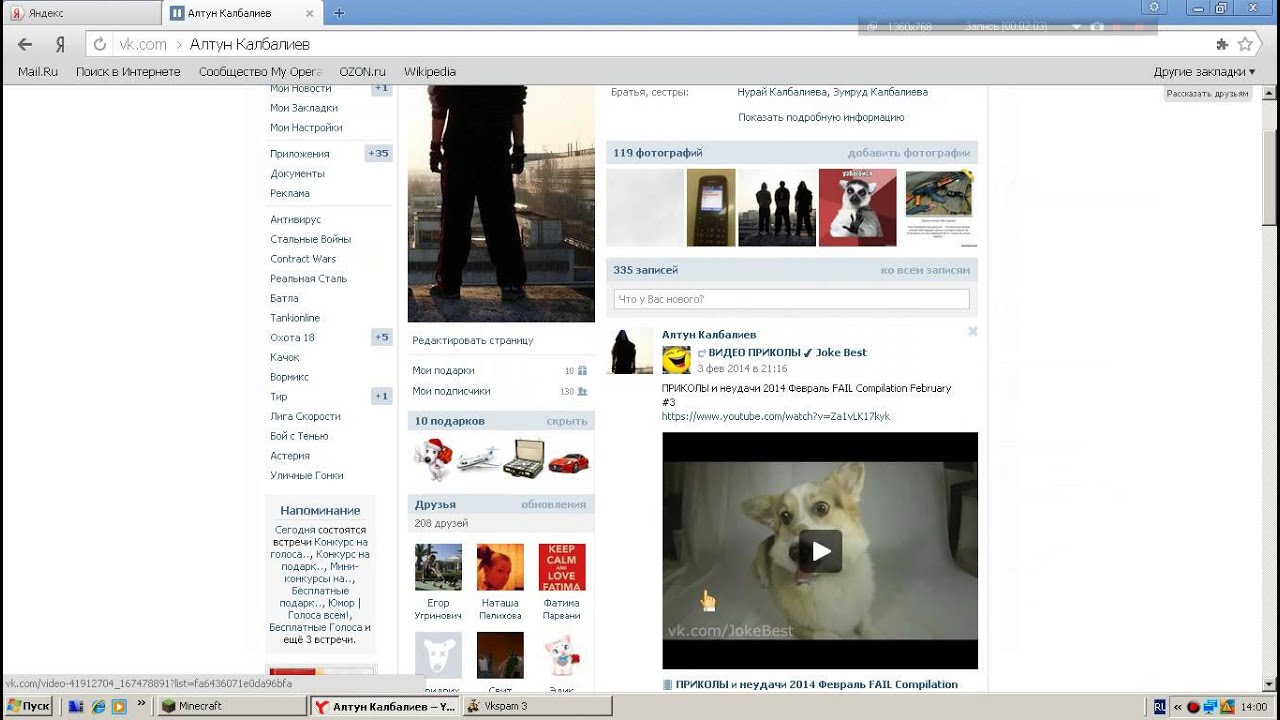
Task: Click the ВИДЕО ПРИКОЛЫ smiley avatar
Action: coord(676,360)
